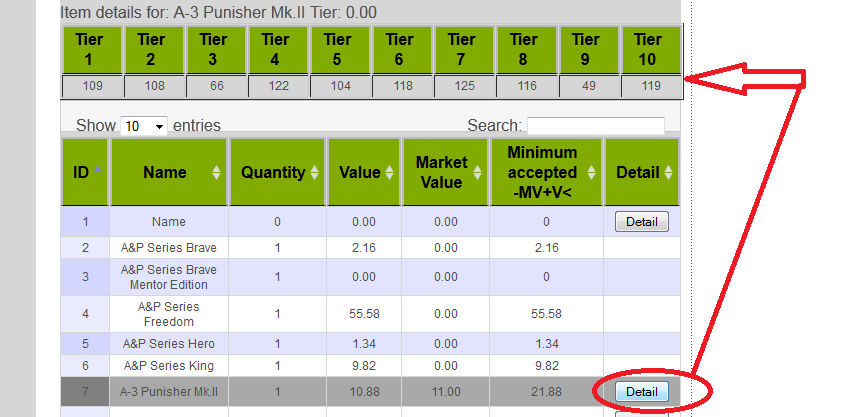Select the Tier 4 header cell
The image size is (849, 417).
click(278, 50)
